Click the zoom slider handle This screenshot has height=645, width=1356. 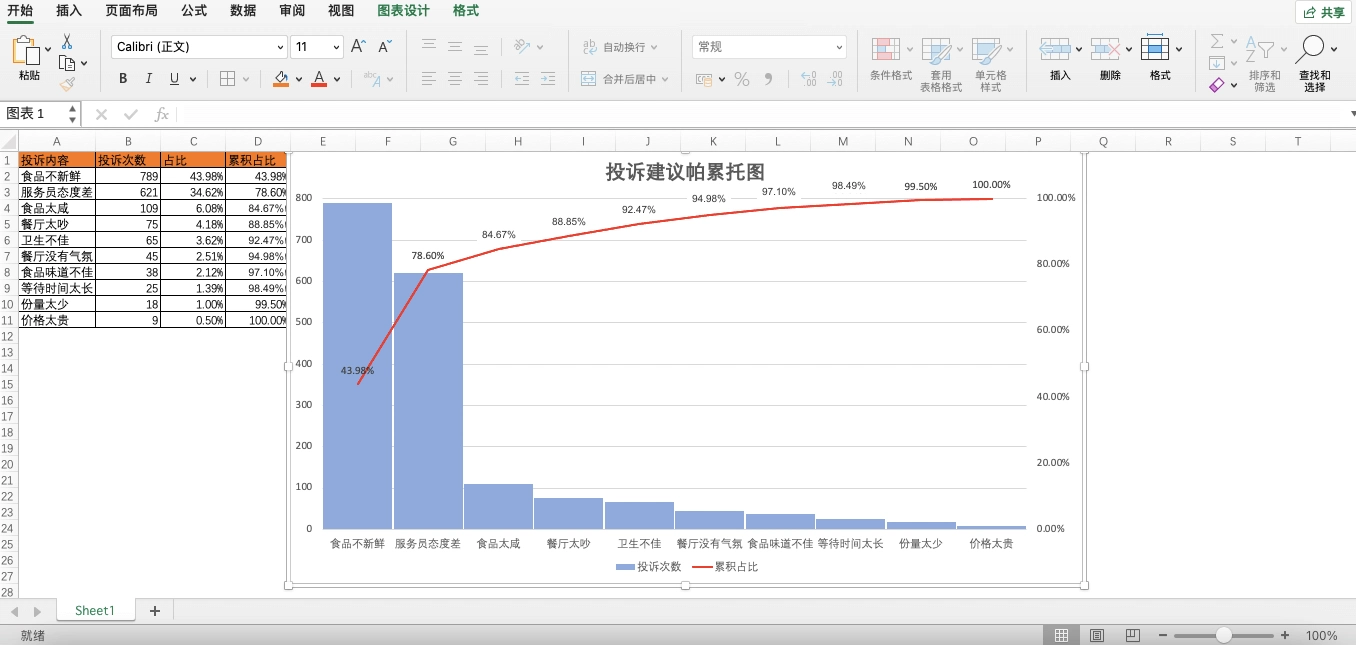click(x=1224, y=635)
